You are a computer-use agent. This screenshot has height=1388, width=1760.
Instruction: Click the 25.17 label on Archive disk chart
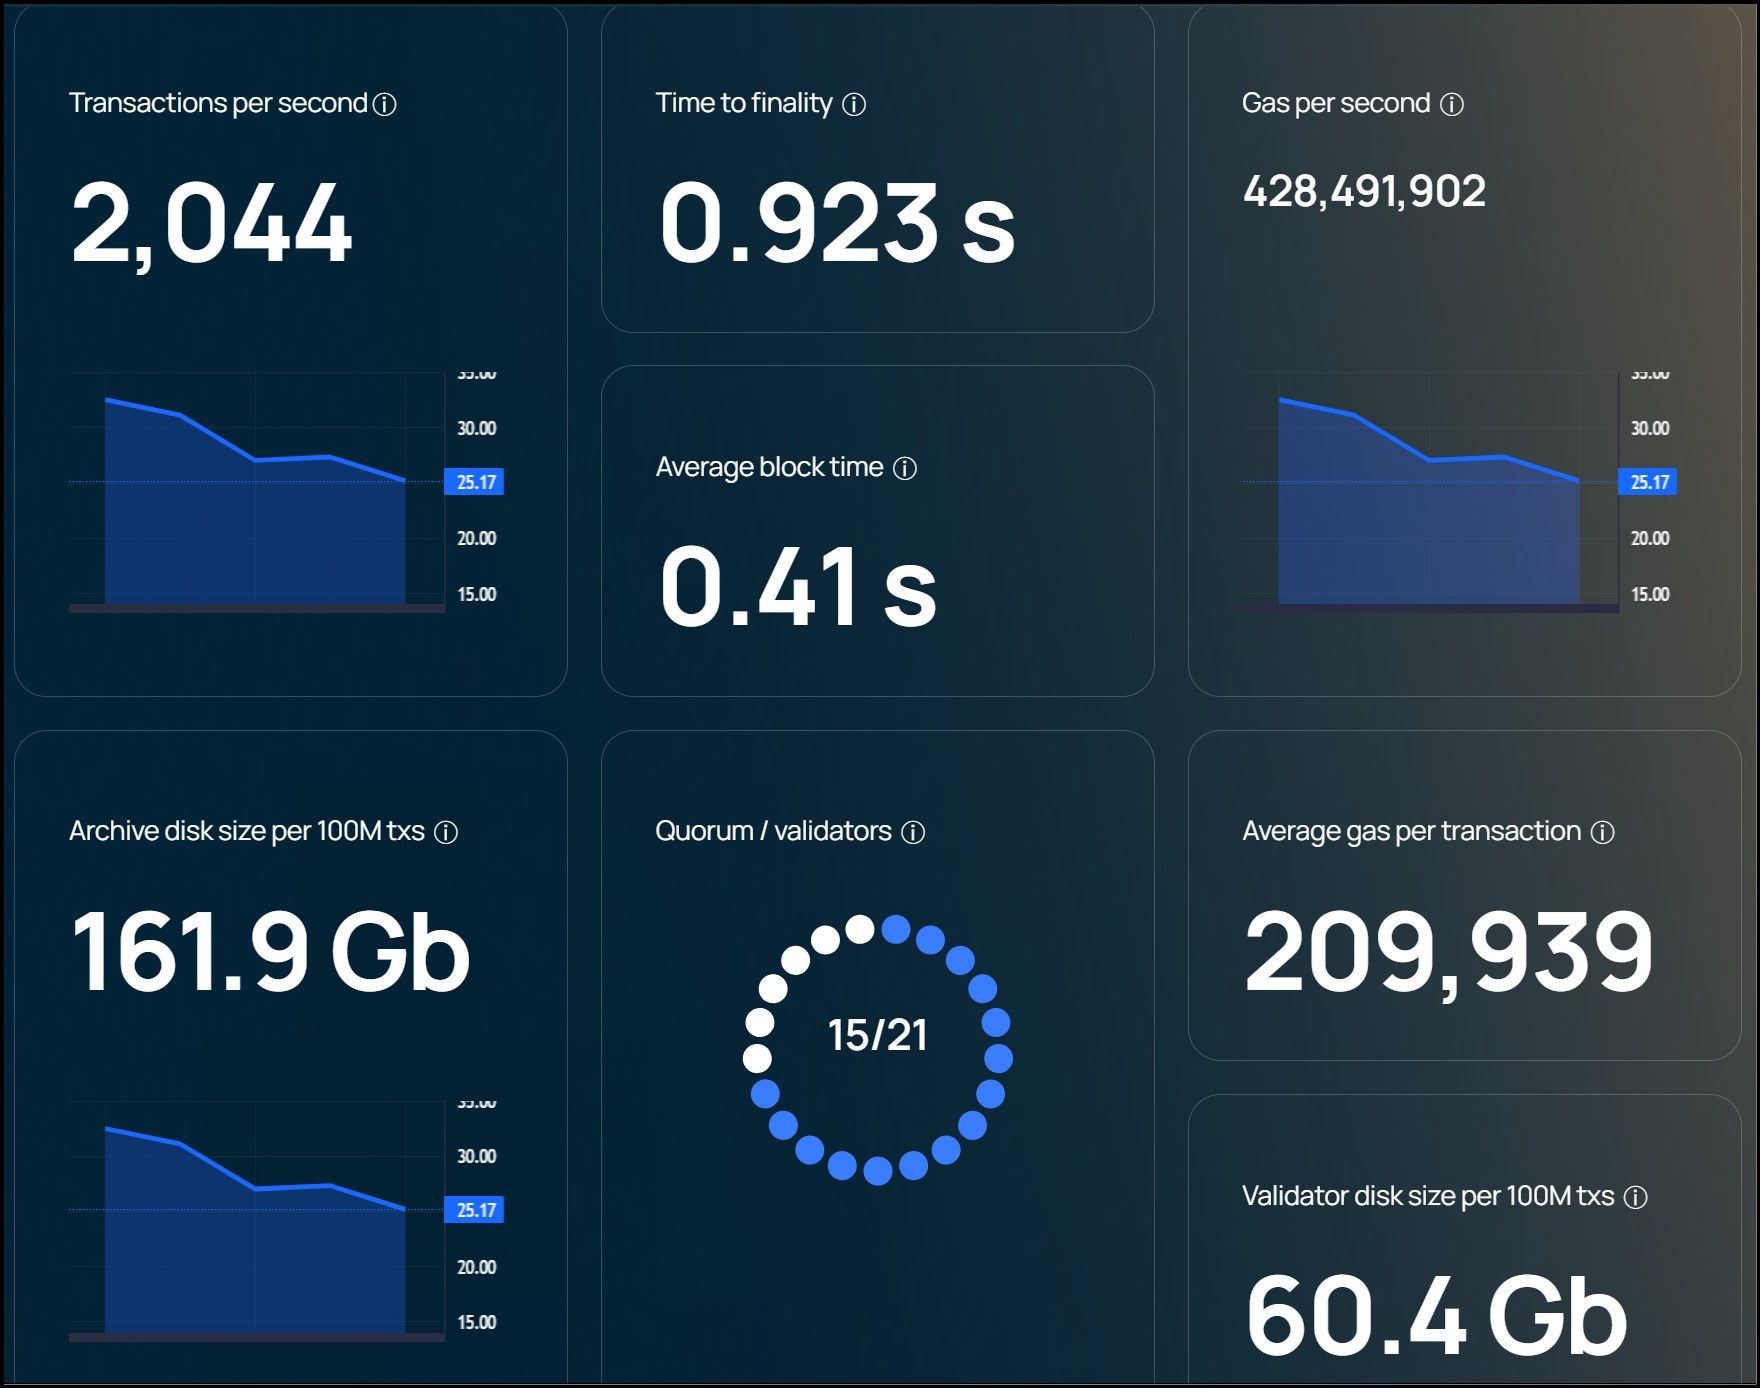point(475,1210)
